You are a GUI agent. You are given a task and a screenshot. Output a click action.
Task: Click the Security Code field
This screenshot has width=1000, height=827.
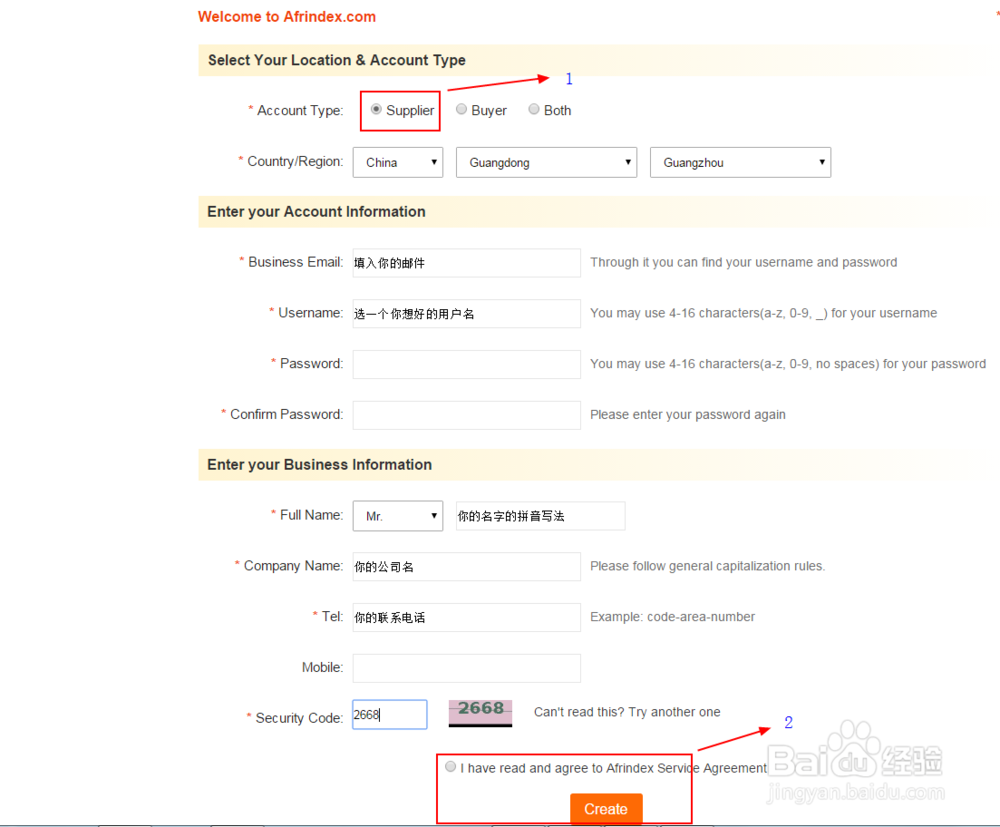[390, 714]
